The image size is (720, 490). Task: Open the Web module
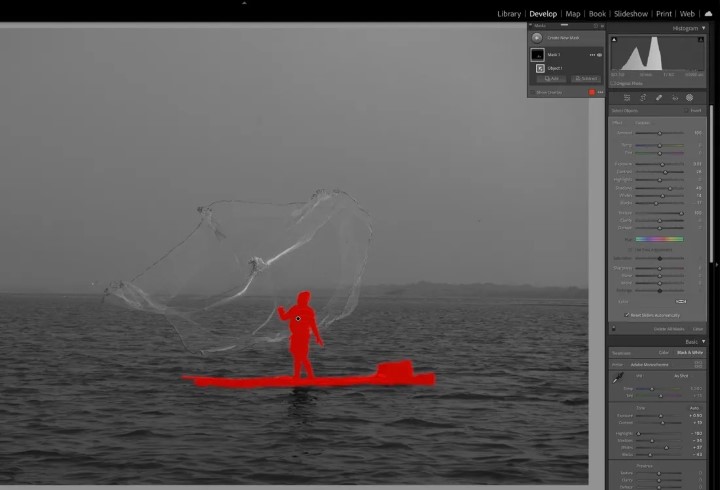click(687, 14)
